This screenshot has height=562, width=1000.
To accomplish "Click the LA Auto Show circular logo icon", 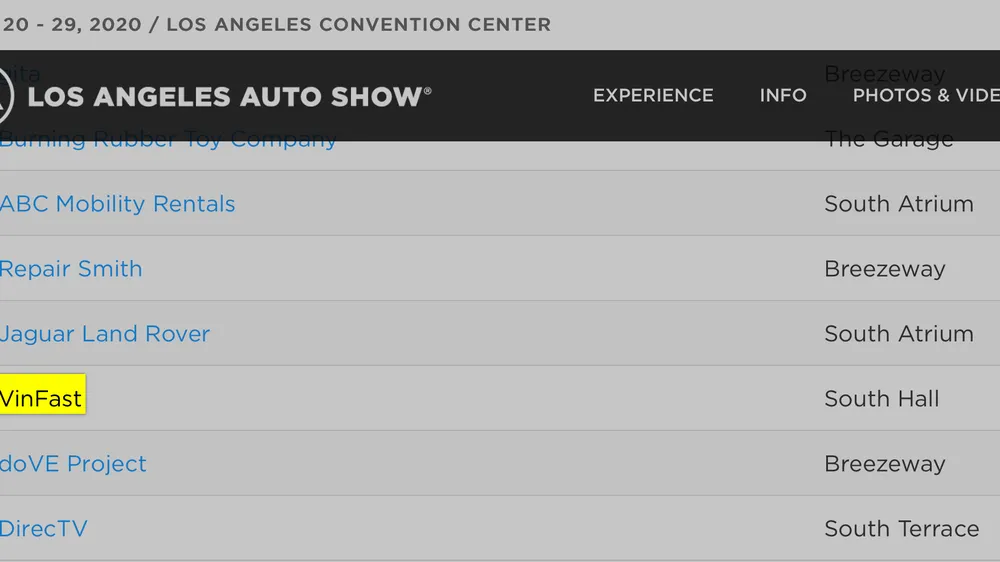I will (6, 96).
